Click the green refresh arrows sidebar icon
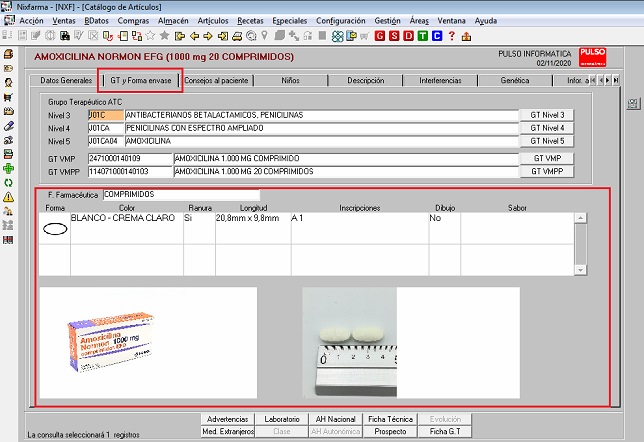The height and width of the screenshot is (442, 644). pyautogui.click(x=8, y=183)
